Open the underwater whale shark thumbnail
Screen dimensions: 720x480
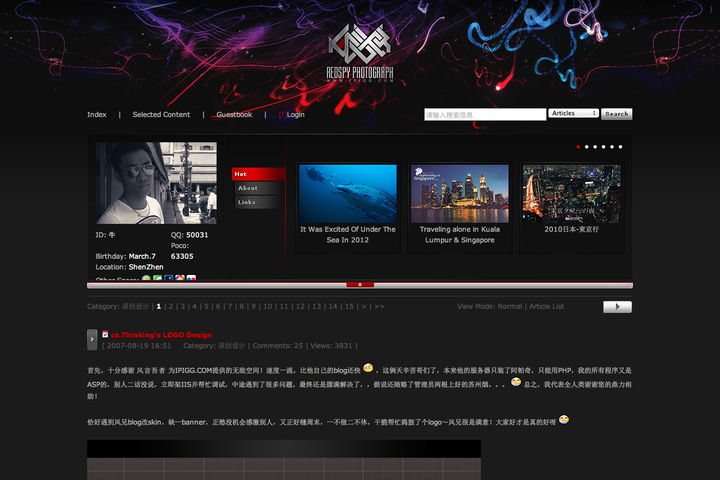pos(348,193)
